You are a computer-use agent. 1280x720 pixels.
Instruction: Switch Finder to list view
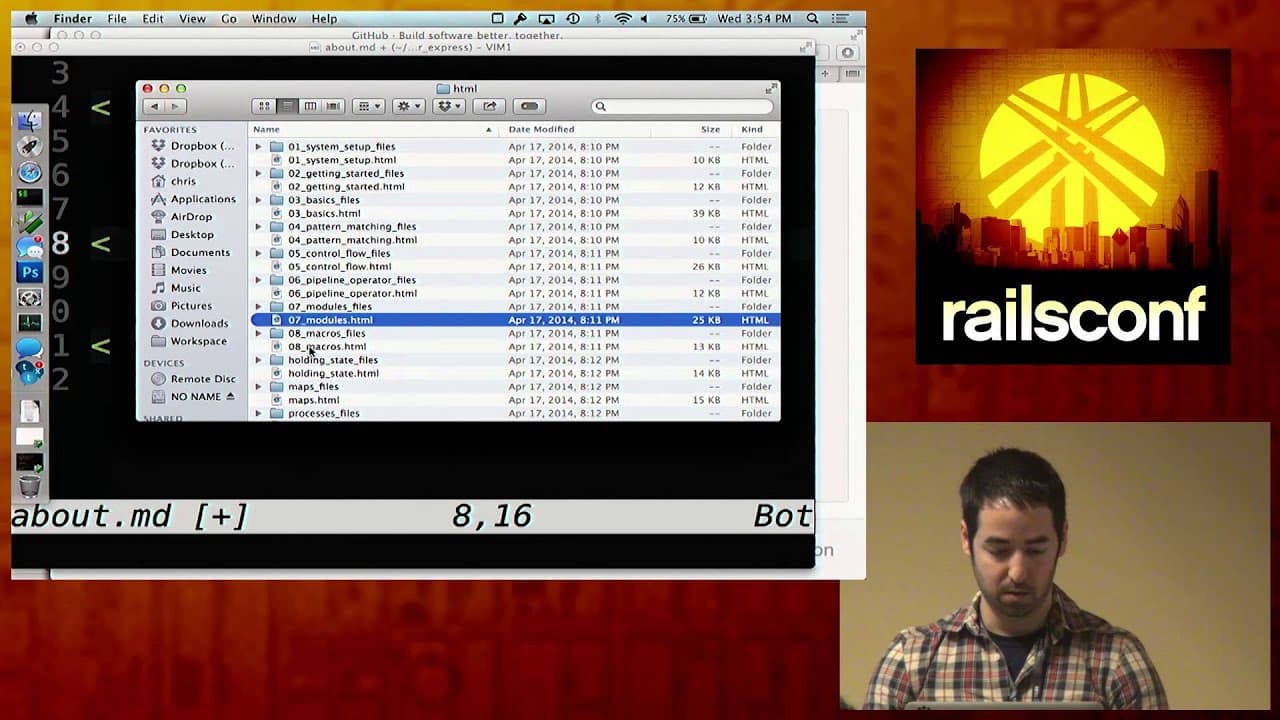[x=287, y=106]
